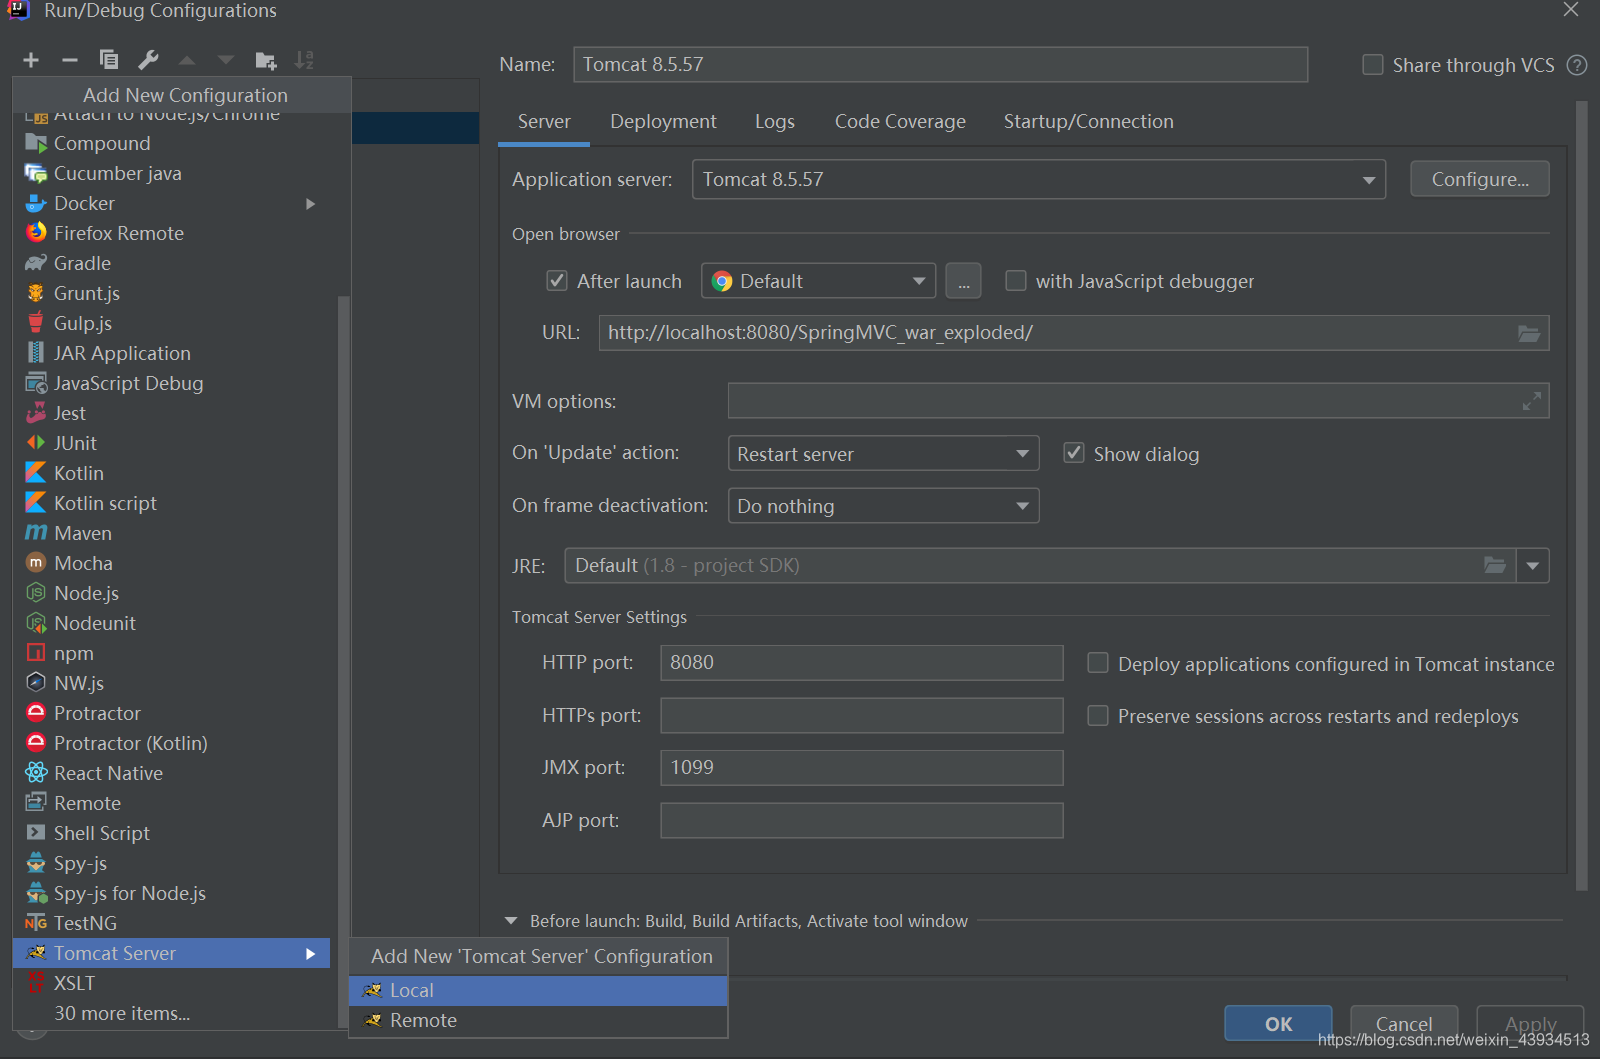This screenshot has width=1600, height=1059.
Task: Open the On frame deactivation dropdown
Action: [883, 506]
